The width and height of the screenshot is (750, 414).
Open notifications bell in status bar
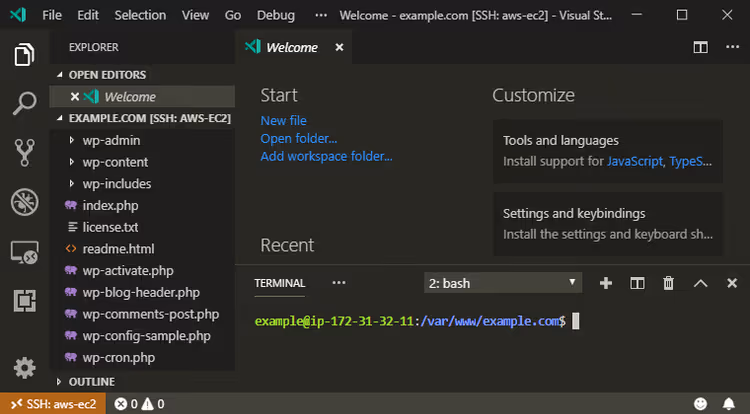[728, 403]
